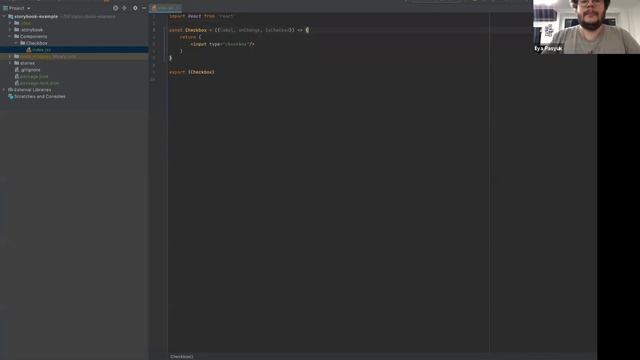Expand the stories folder arrow
The width and height of the screenshot is (640, 360).
point(10,63)
